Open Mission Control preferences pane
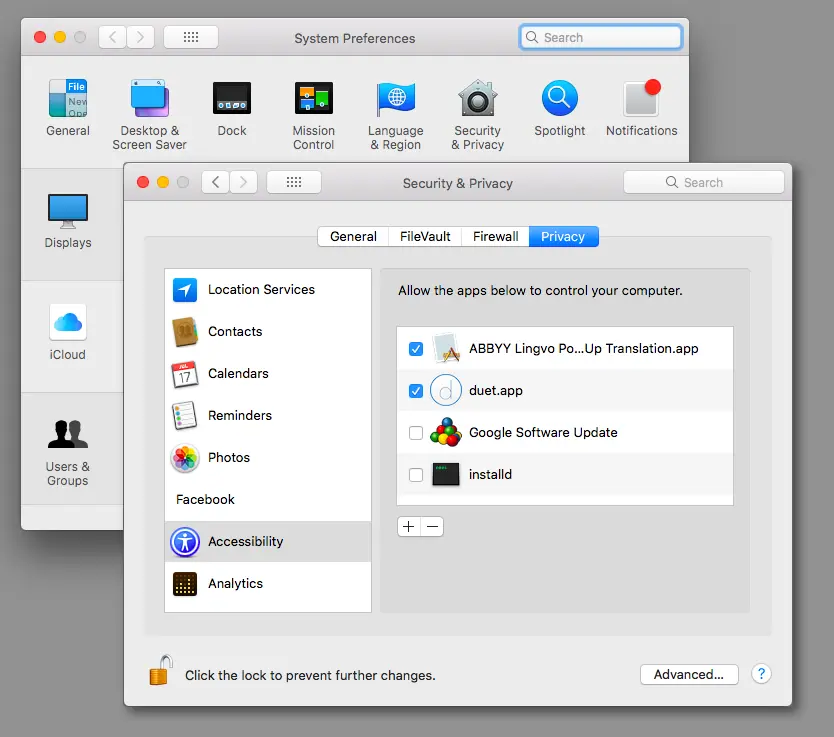834x737 pixels. 313,115
